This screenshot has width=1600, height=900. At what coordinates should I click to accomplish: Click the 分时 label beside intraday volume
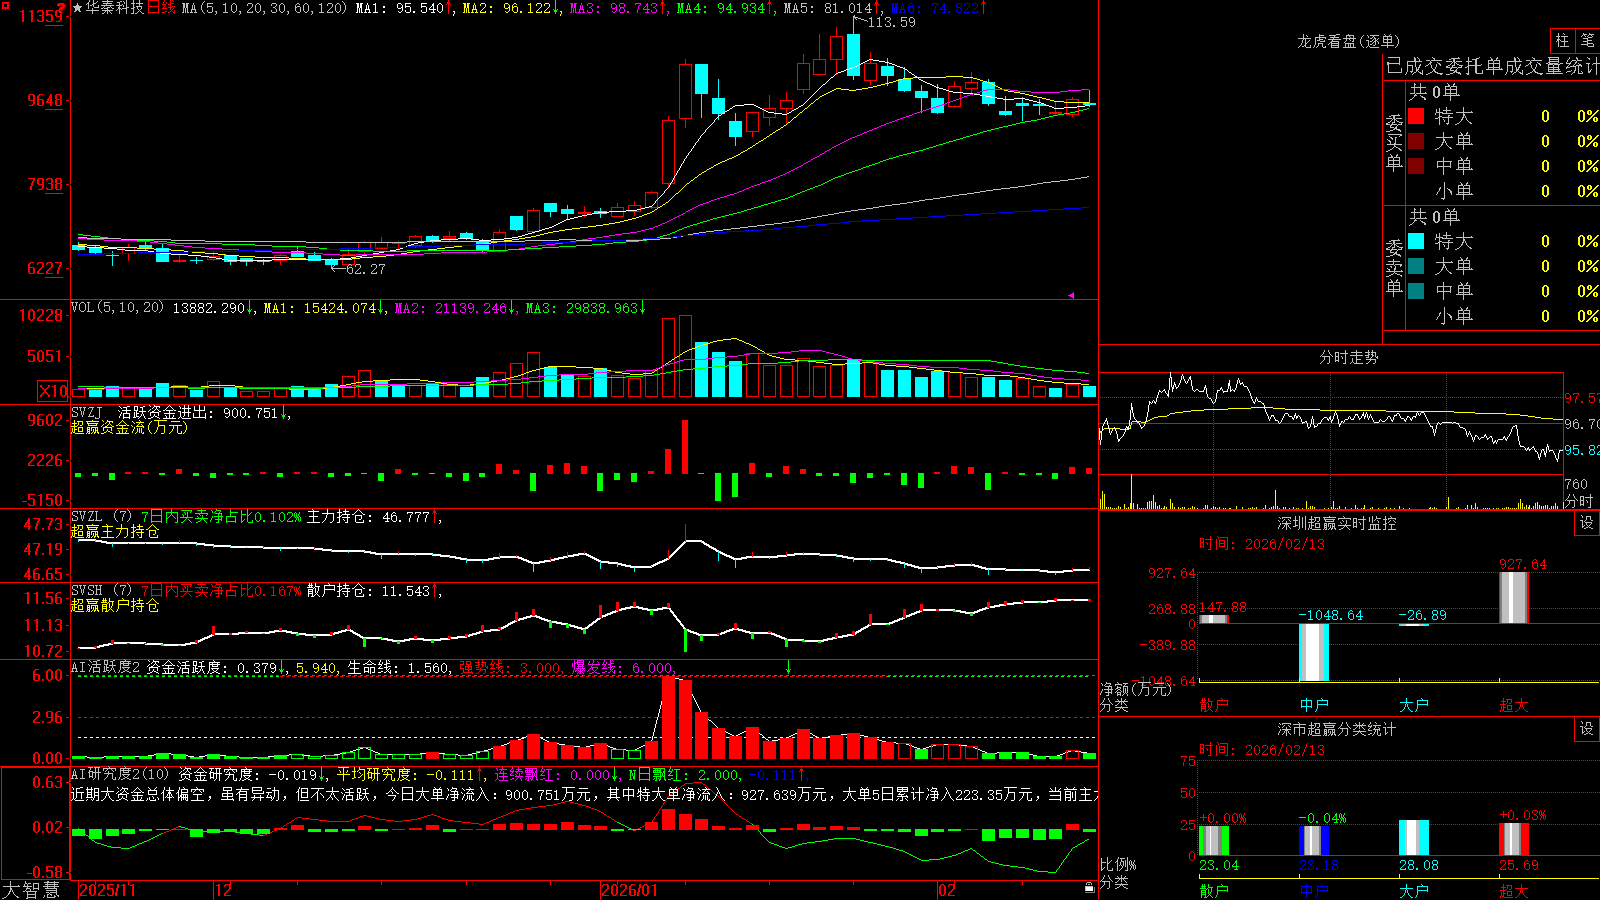pyautogui.click(x=1579, y=501)
